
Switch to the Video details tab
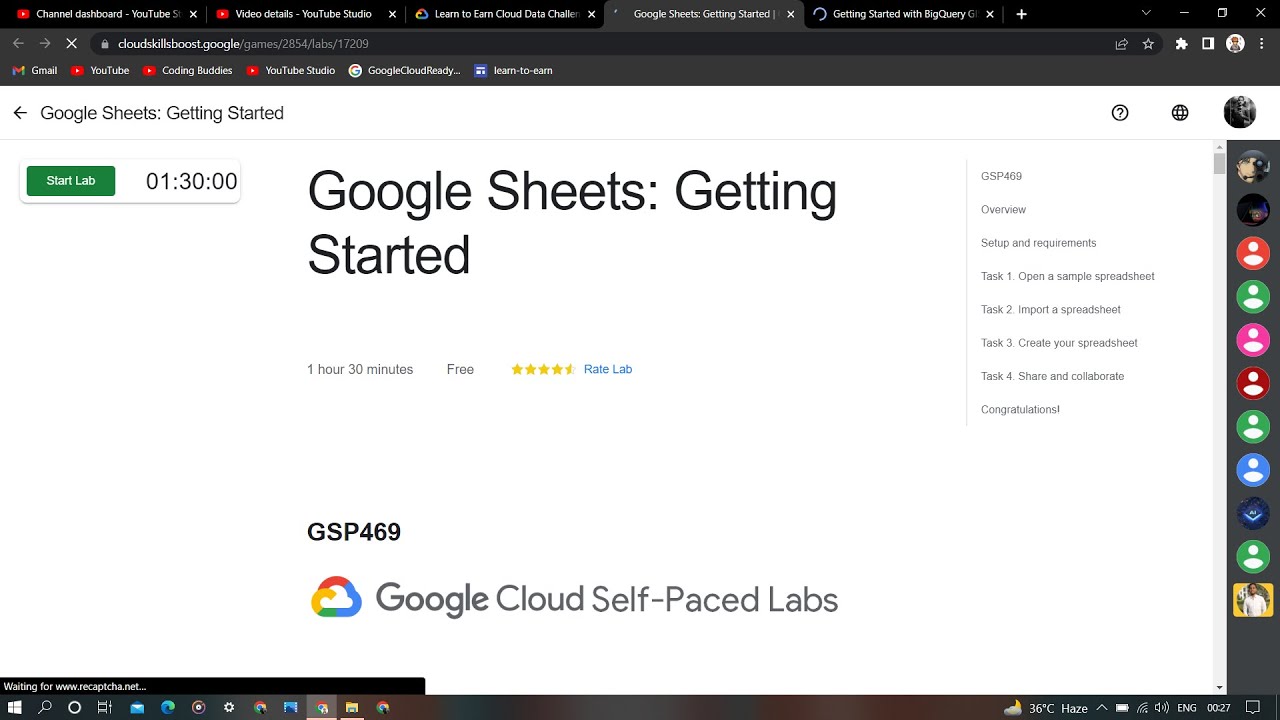305,14
